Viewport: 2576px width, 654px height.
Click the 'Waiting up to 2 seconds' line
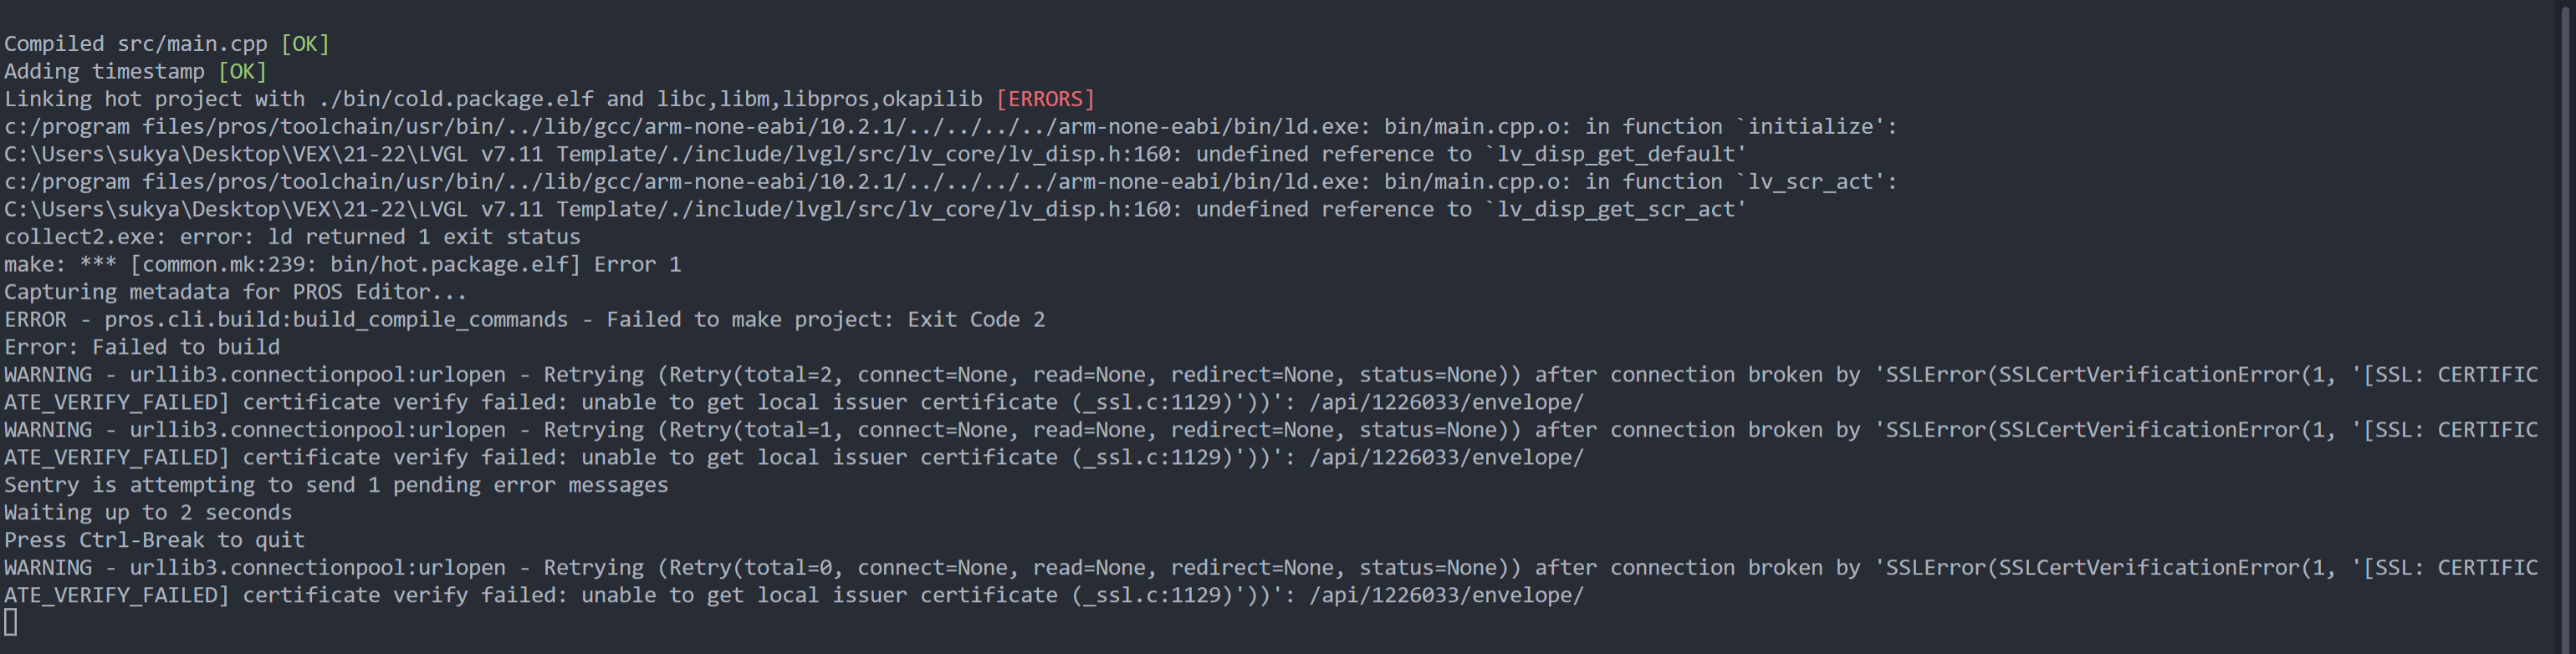point(148,512)
